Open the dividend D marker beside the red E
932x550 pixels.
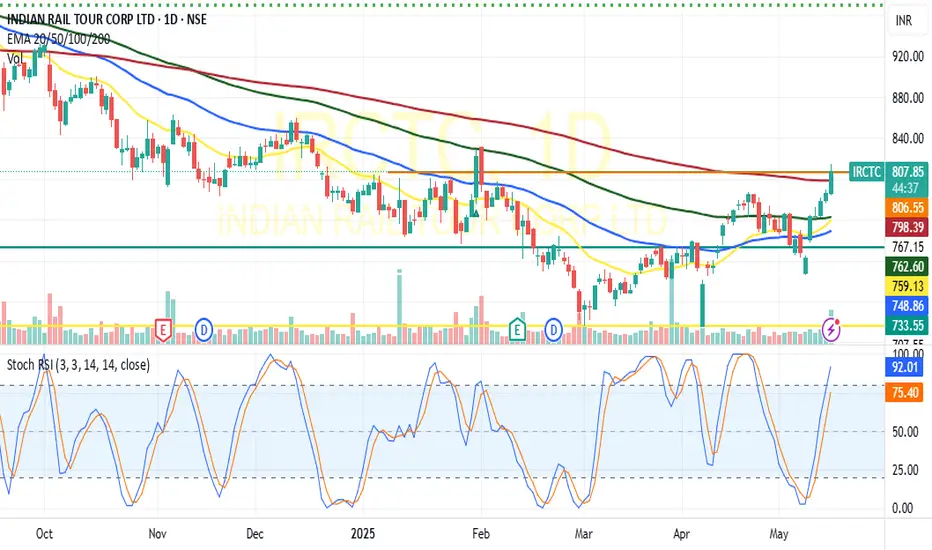click(x=204, y=329)
